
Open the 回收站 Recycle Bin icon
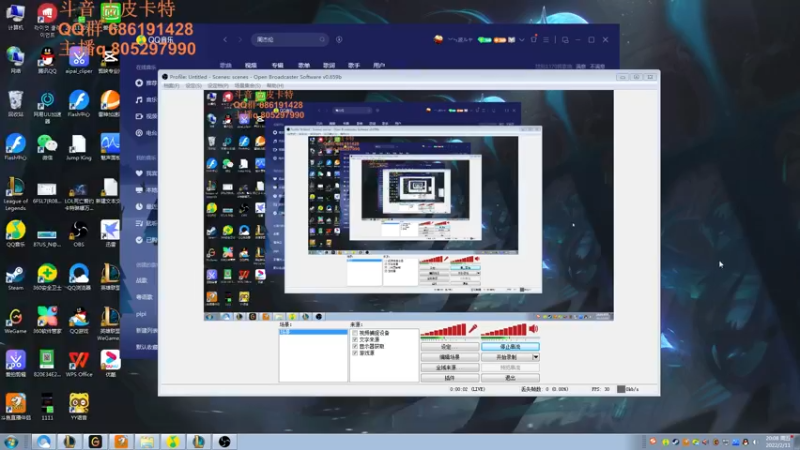coord(15,104)
